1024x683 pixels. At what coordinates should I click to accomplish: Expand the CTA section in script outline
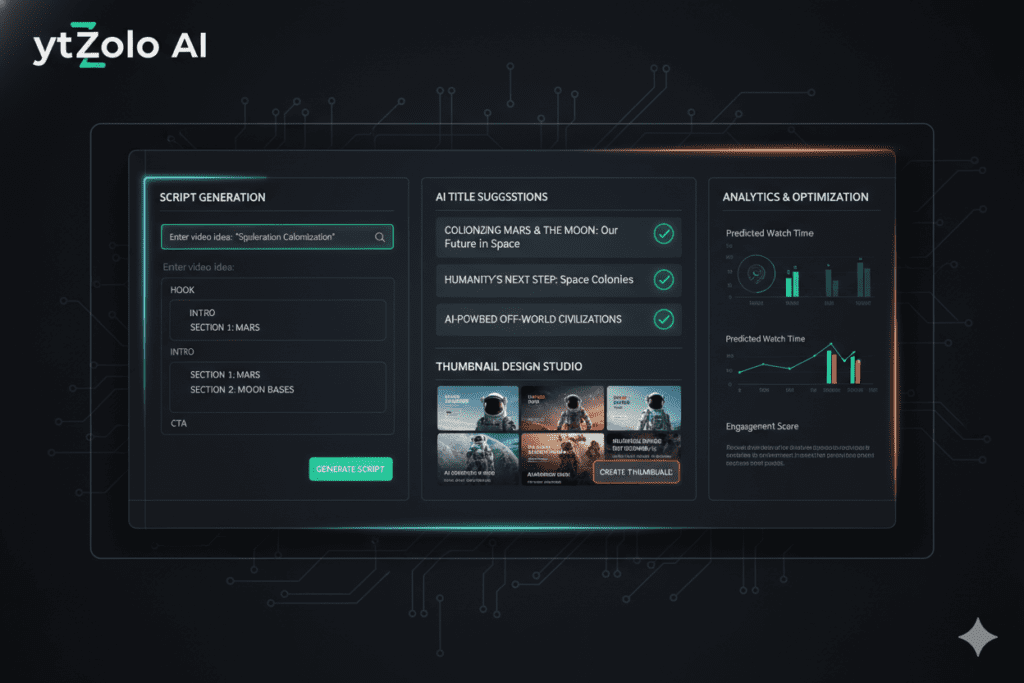[x=179, y=423]
